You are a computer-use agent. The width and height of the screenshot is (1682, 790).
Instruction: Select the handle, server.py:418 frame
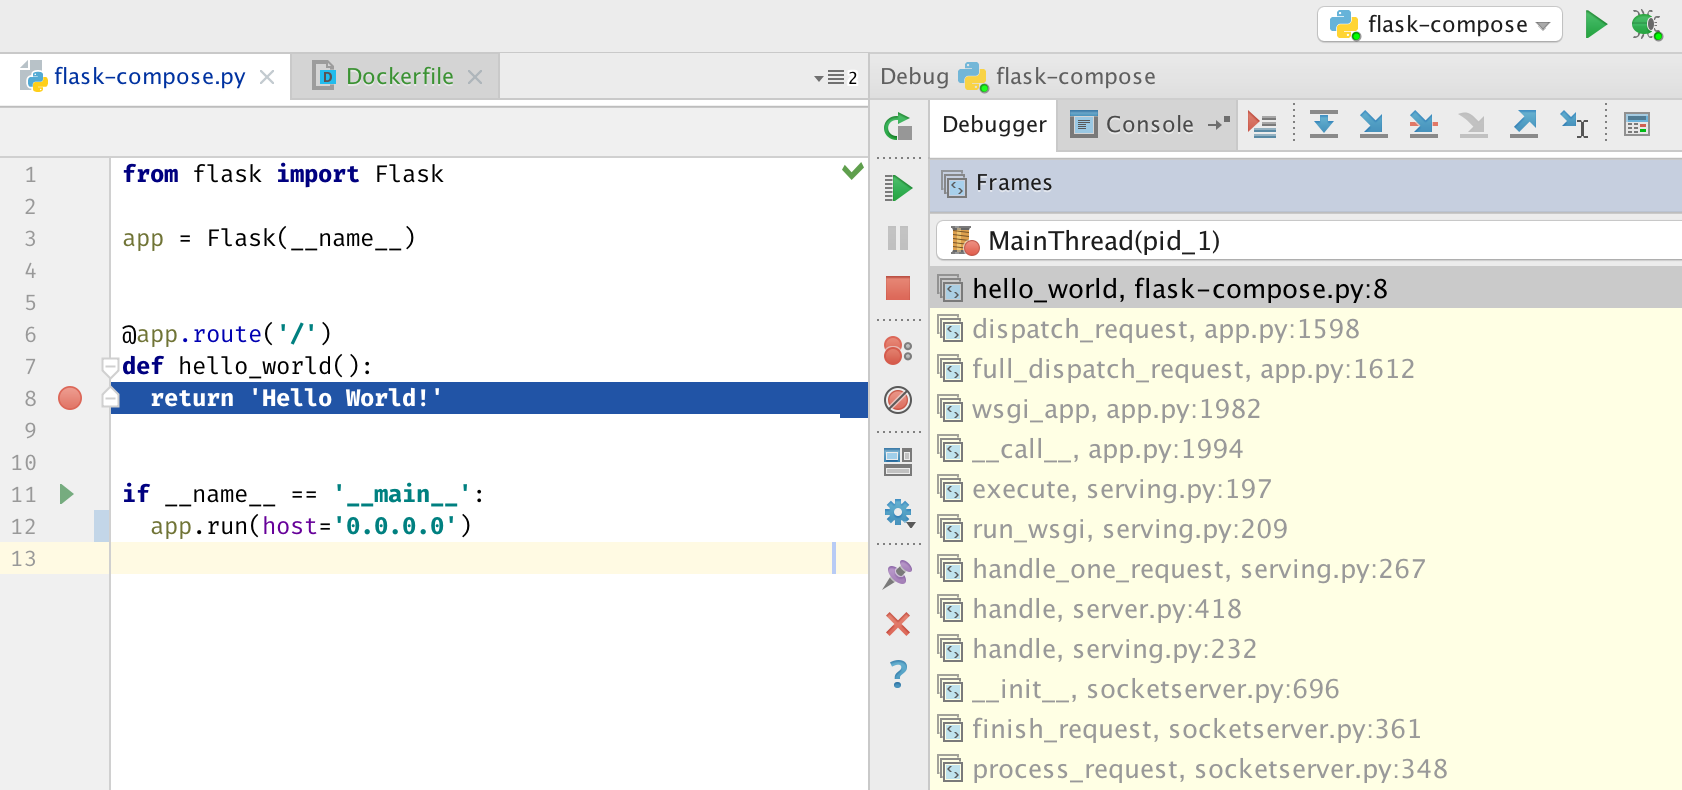tap(1308, 609)
